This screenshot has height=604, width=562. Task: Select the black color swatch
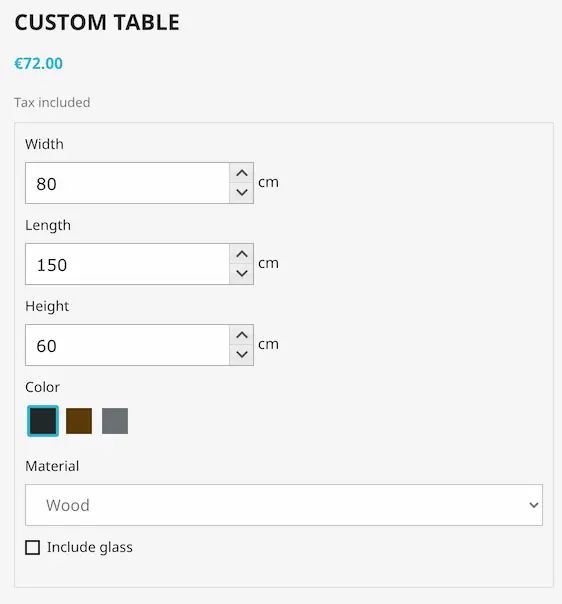point(43,421)
